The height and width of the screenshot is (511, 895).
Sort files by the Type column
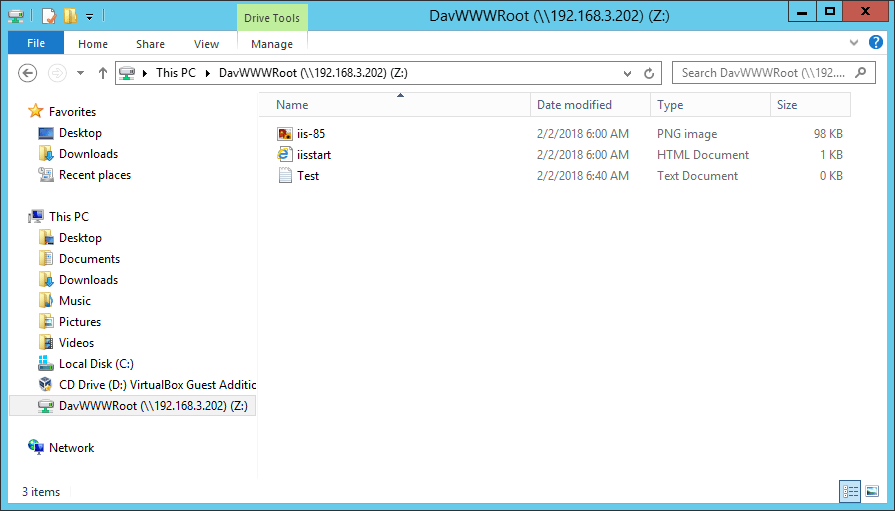[710, 105]
